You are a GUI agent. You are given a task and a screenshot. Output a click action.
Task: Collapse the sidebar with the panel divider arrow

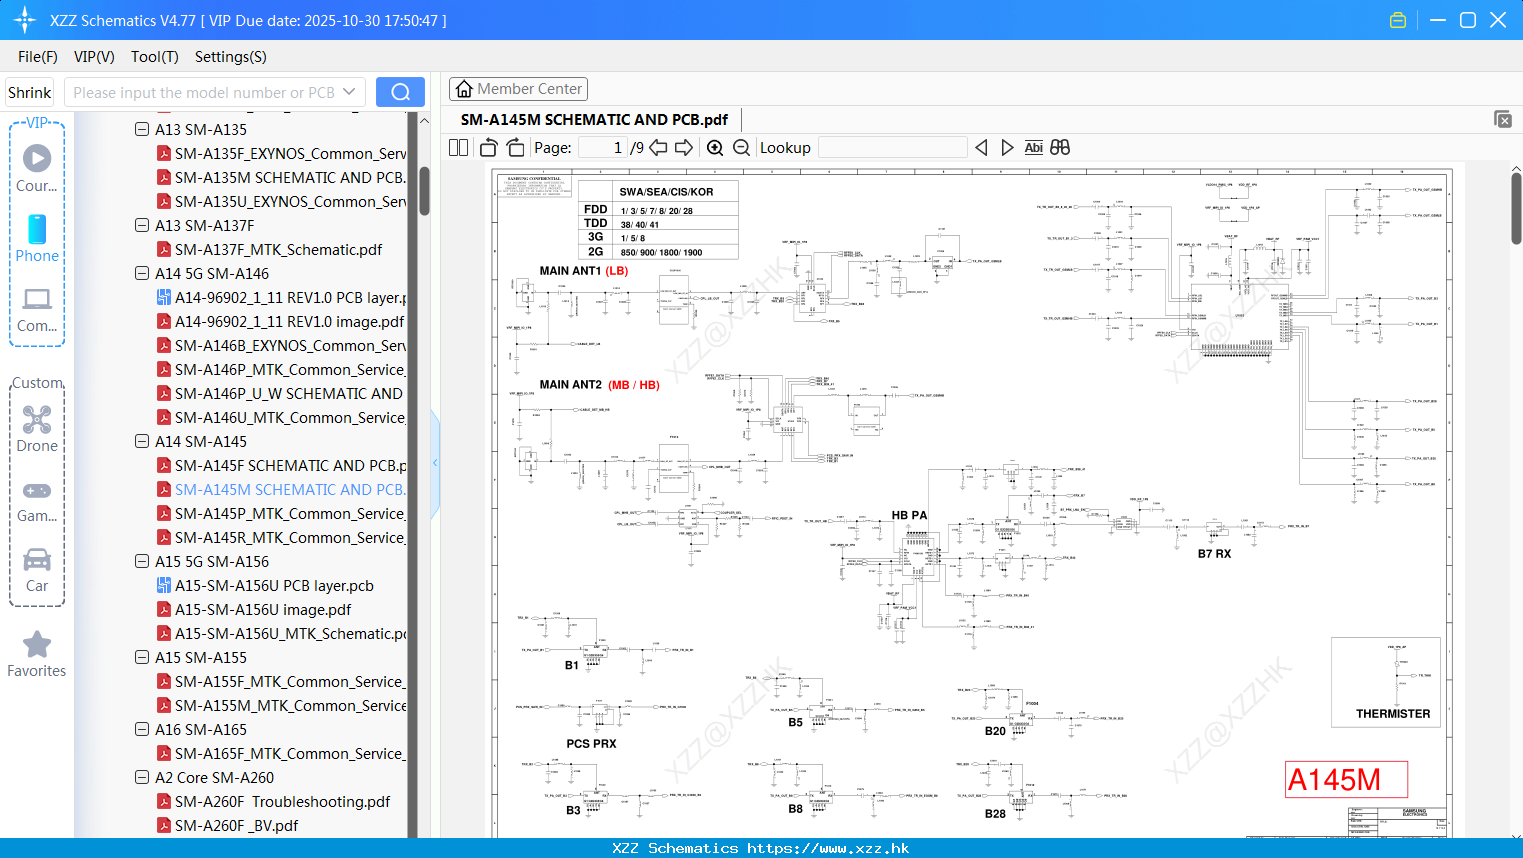(435, 463)
